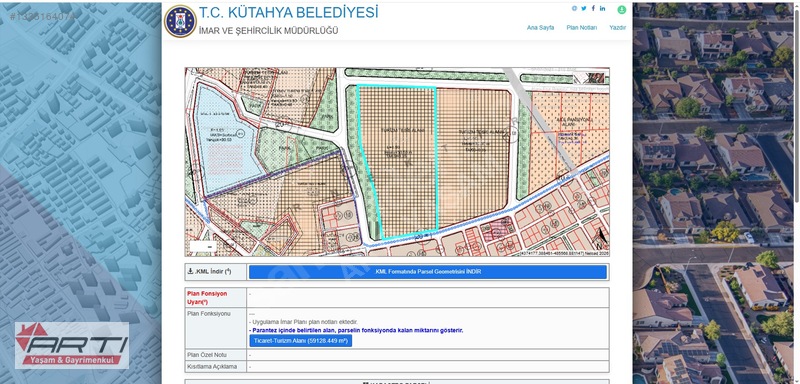Click the ARTI Yaşam & Gayrimenkul logo
The width and height of the screenshot is (800, 384).
point(71,345)
